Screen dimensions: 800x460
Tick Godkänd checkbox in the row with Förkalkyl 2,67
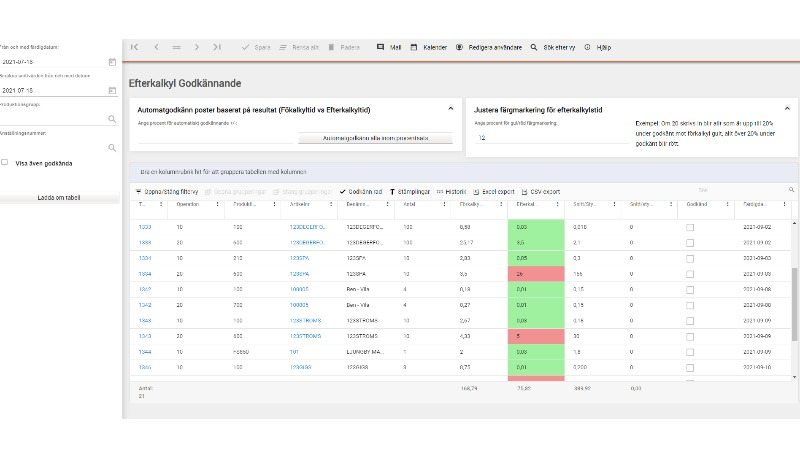[690, 321]
